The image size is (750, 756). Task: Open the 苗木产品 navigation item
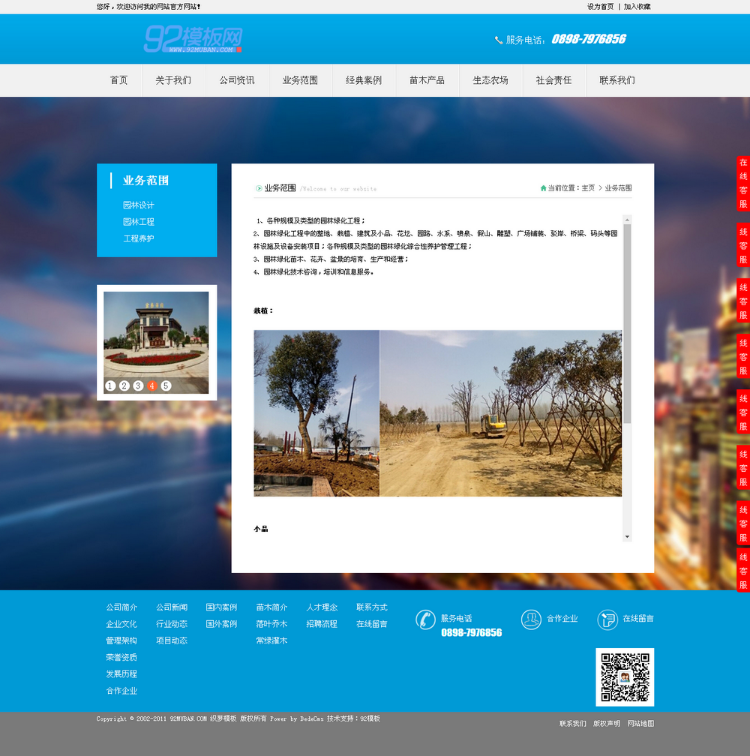tap(427, 81)
